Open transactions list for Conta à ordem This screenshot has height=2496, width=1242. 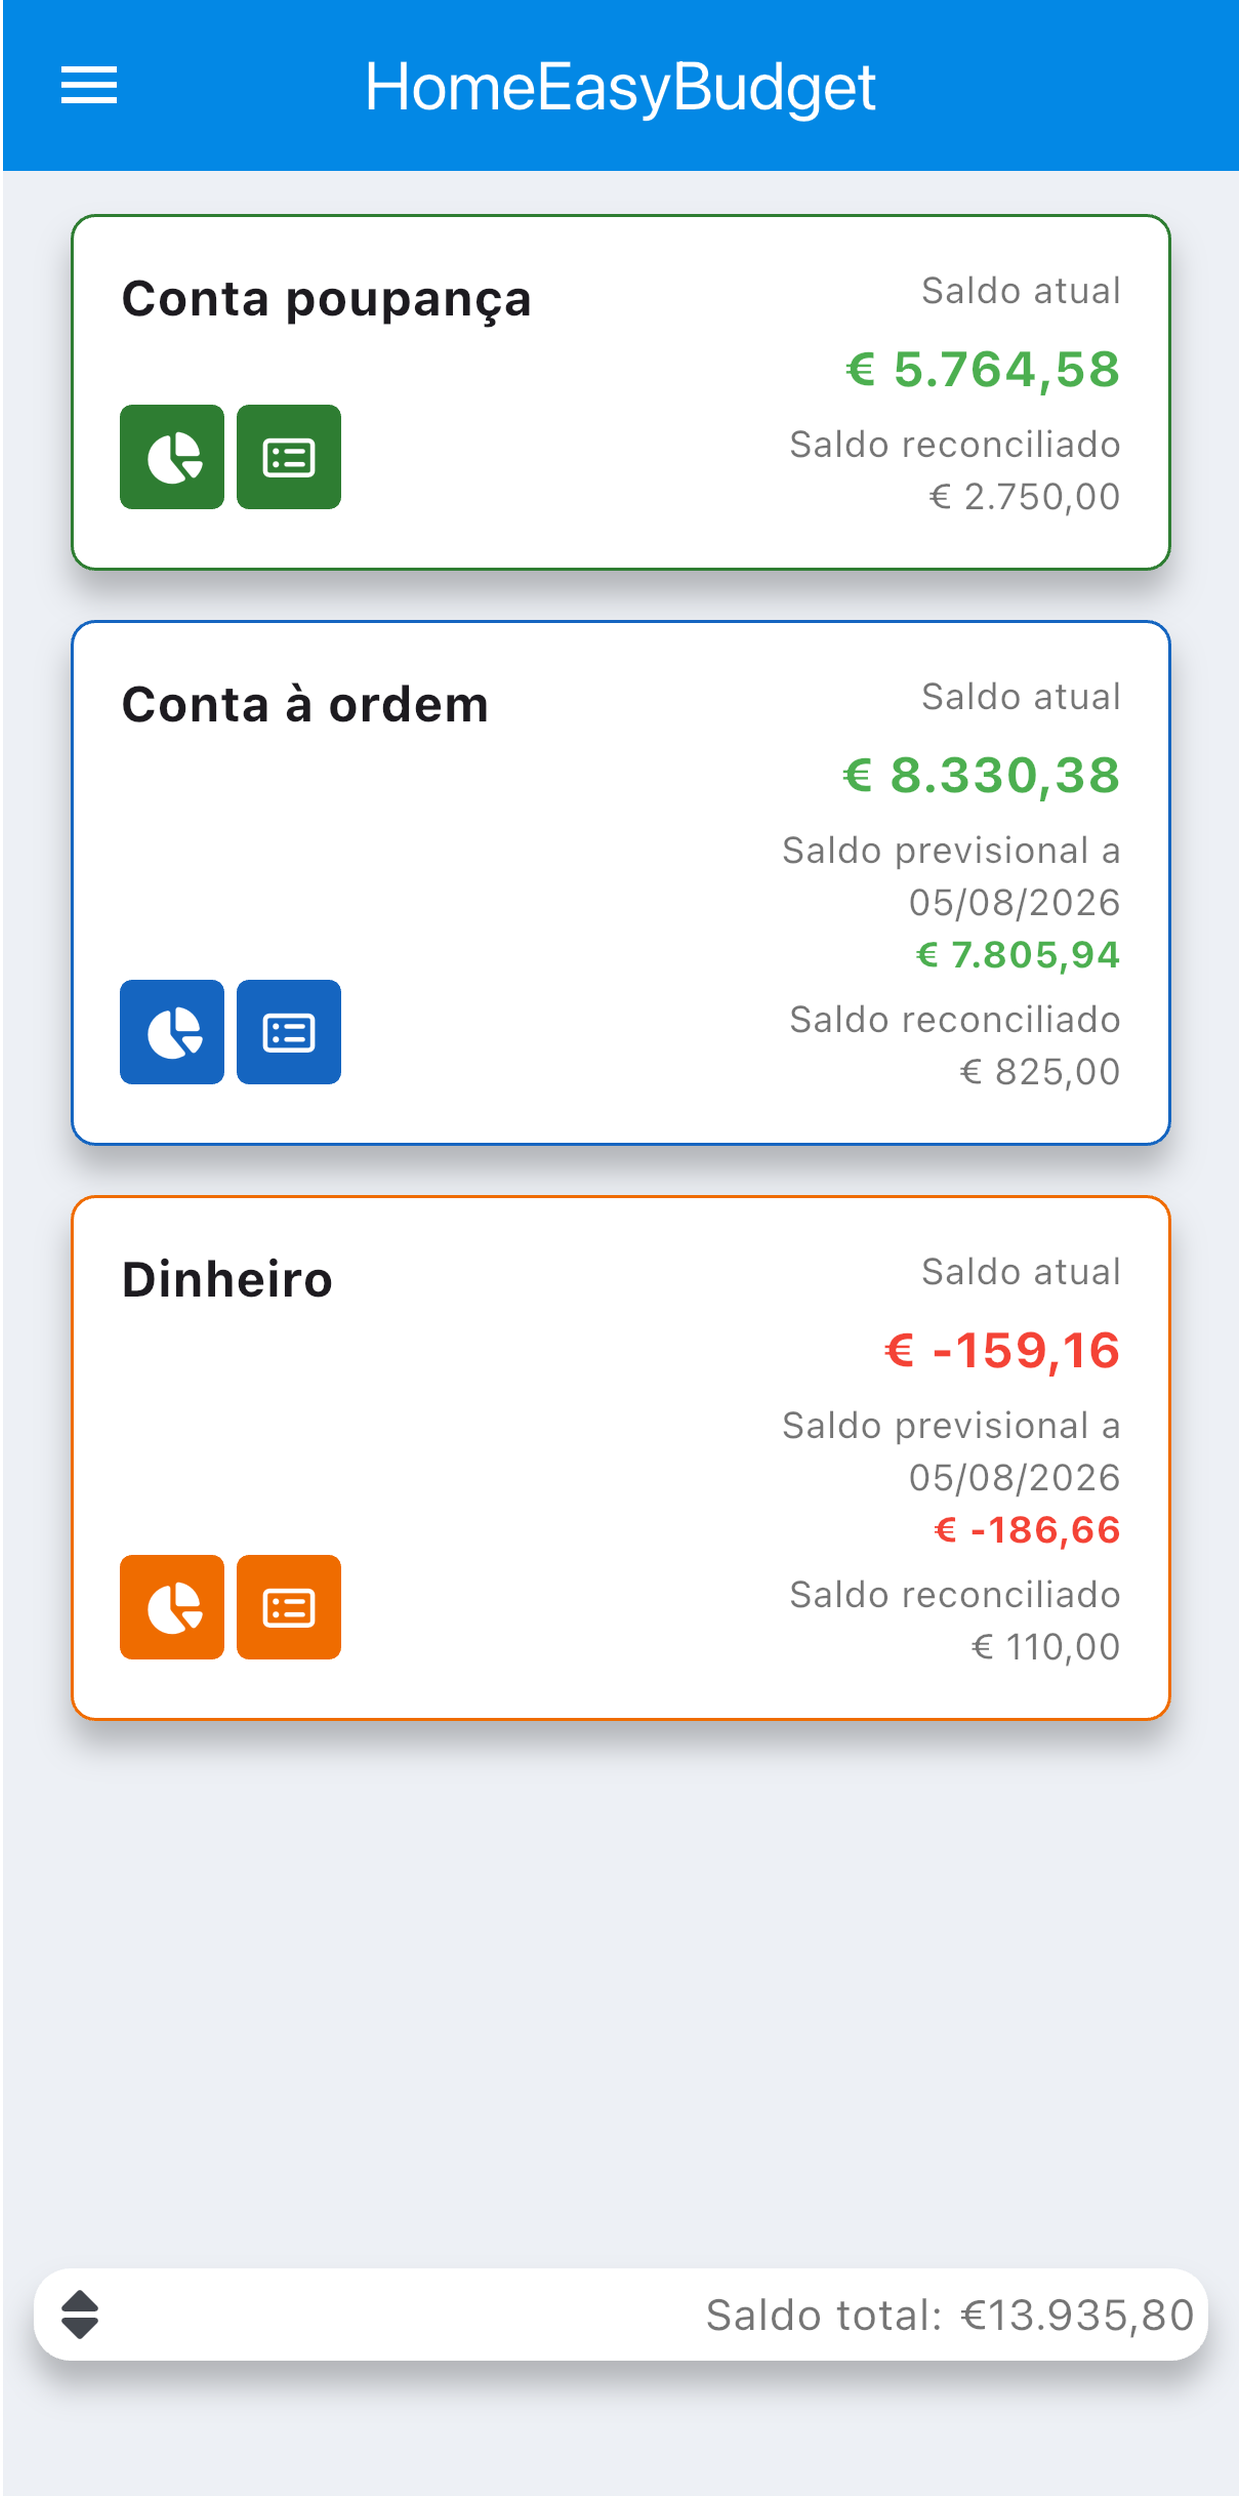tap(289, 1032)
